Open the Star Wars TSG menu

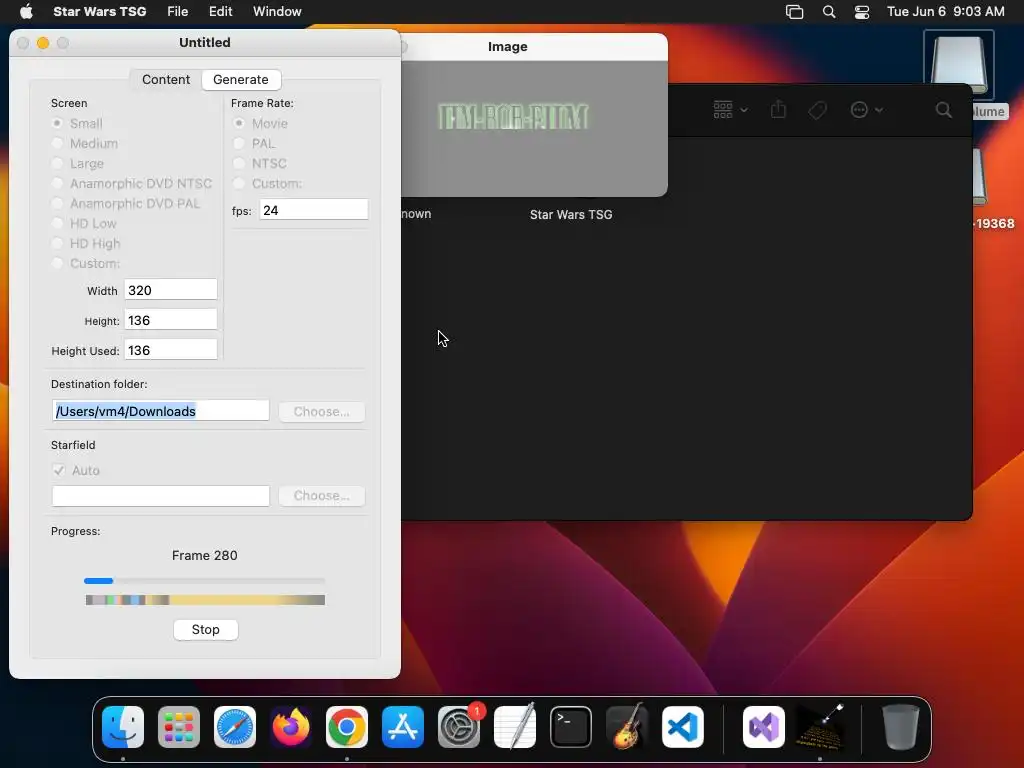[x=99, y=11]
